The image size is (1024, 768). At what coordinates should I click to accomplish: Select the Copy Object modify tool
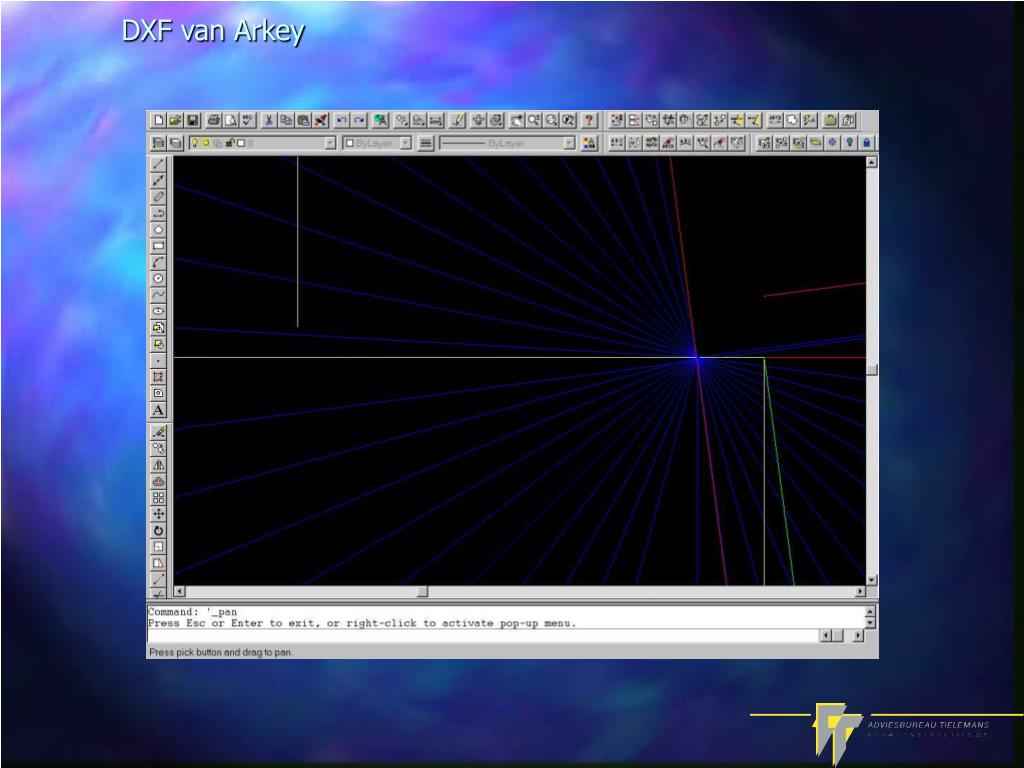pyautogui.click(x=158, y=449)
